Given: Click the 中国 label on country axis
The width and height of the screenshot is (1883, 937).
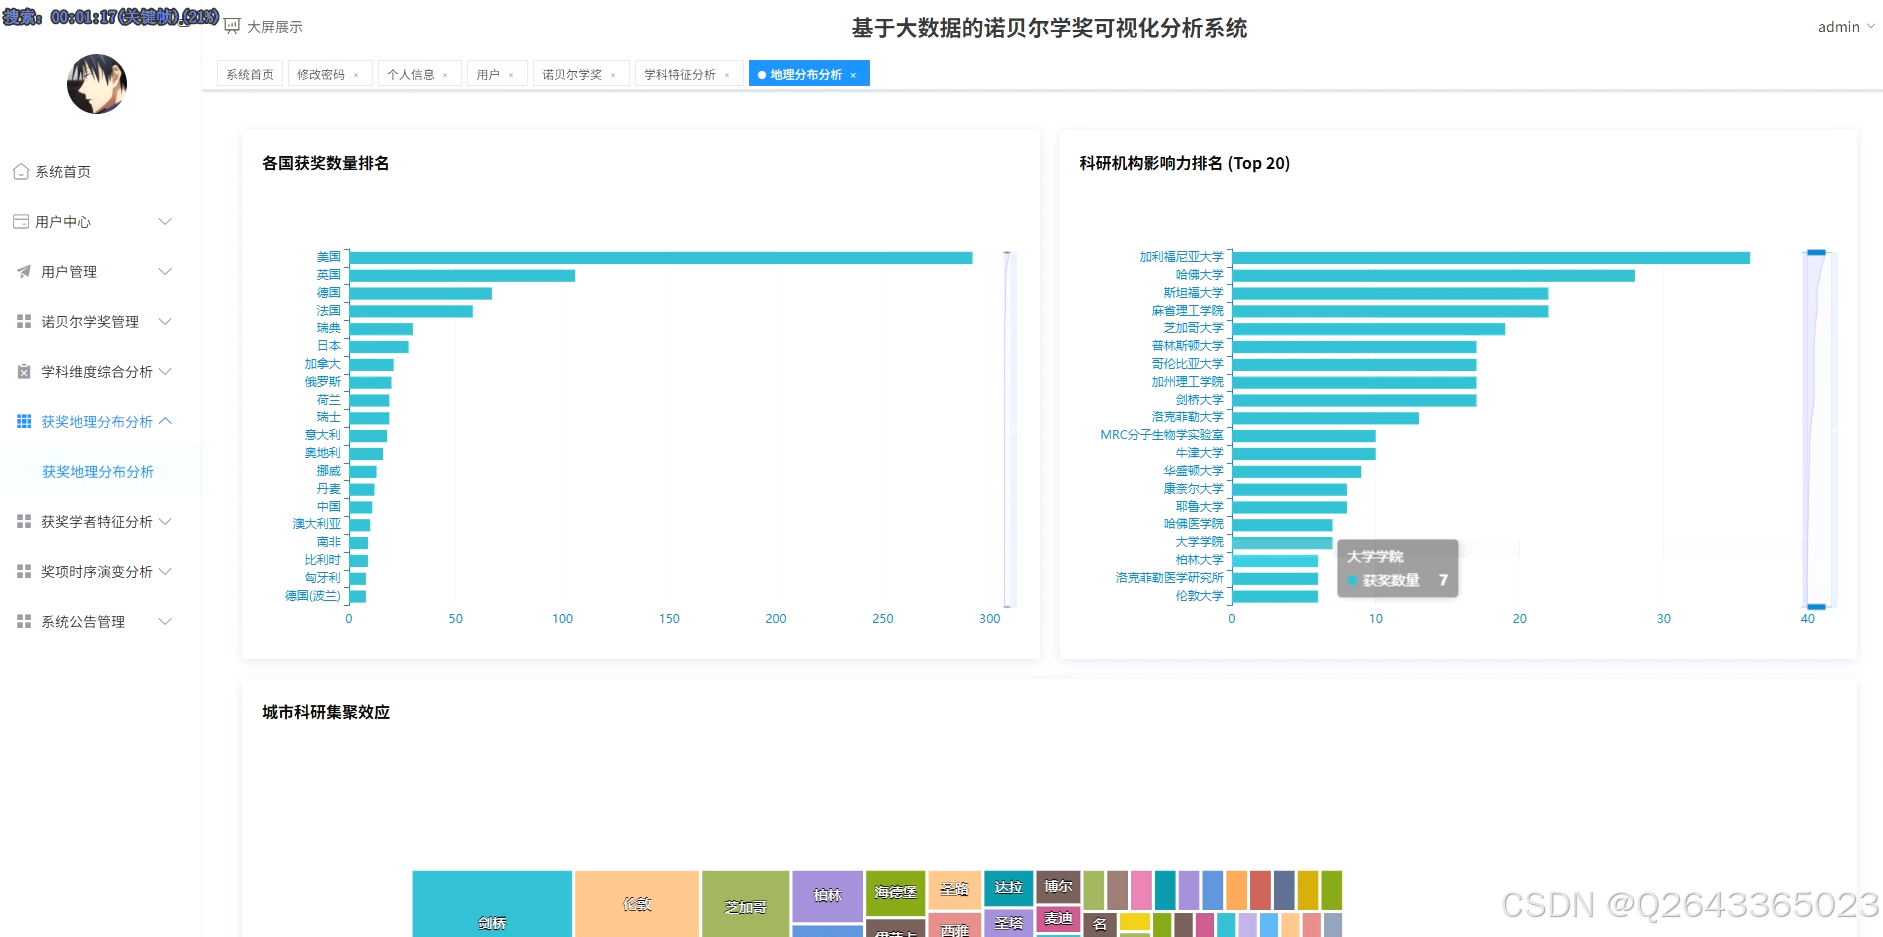Looking at the screenshot, I should pos(329,507).
